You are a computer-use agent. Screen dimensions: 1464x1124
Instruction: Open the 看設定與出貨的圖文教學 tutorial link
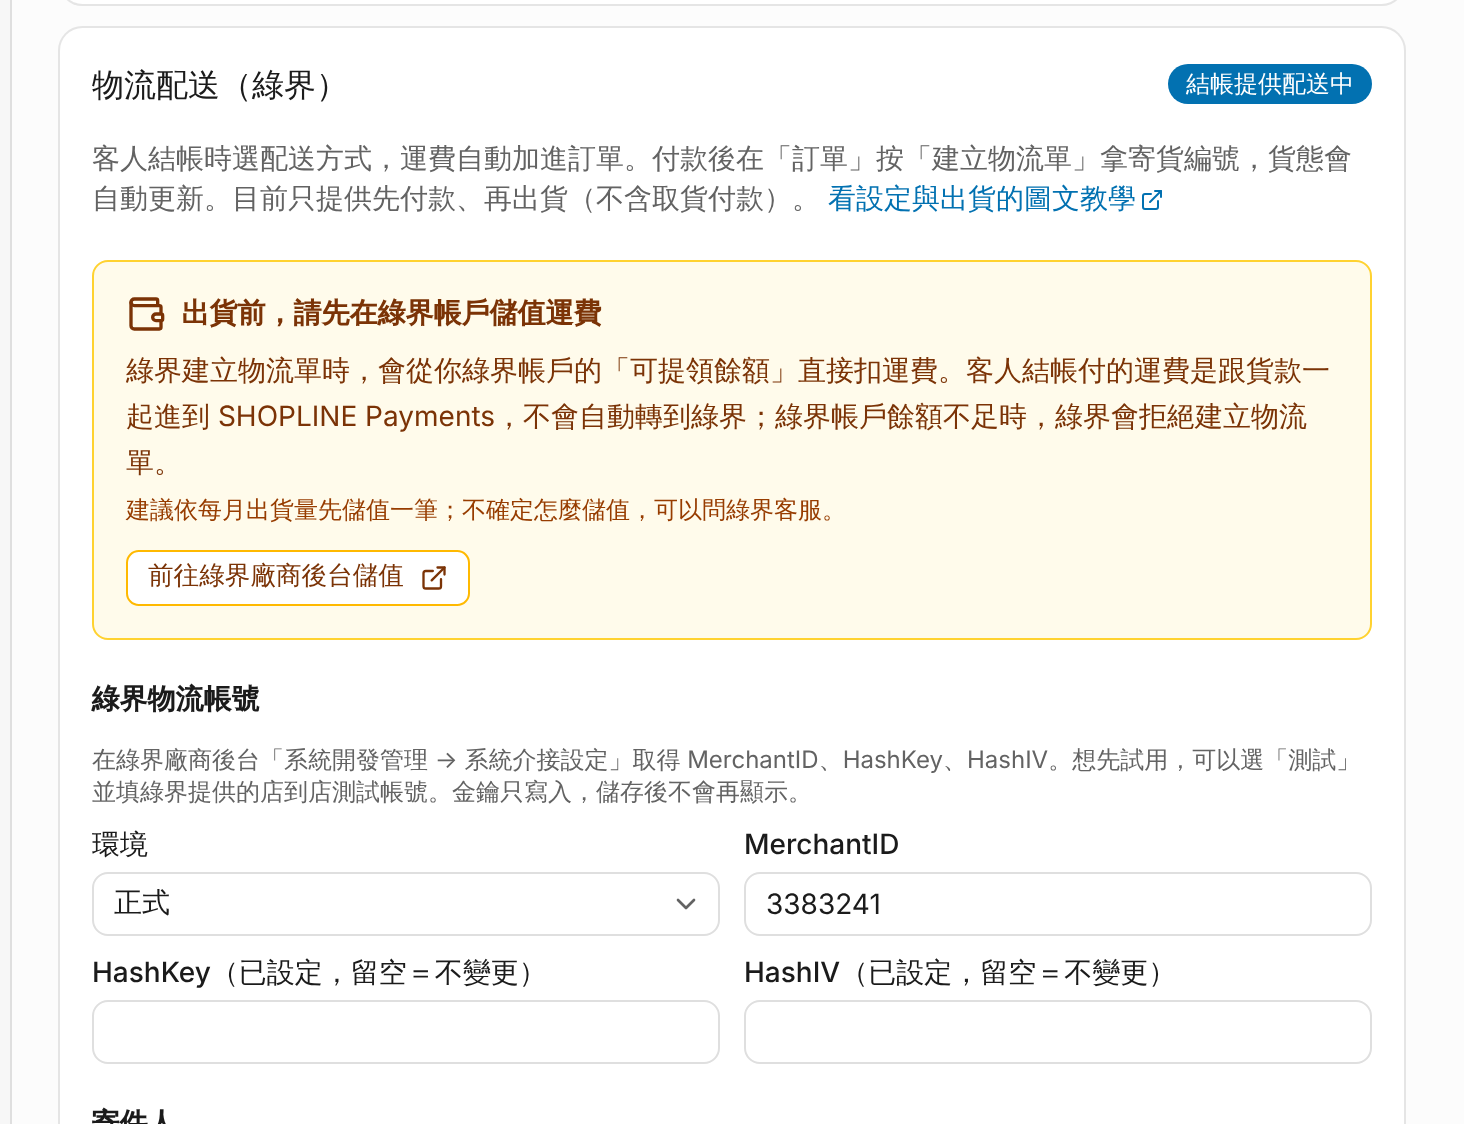[995, 199]
